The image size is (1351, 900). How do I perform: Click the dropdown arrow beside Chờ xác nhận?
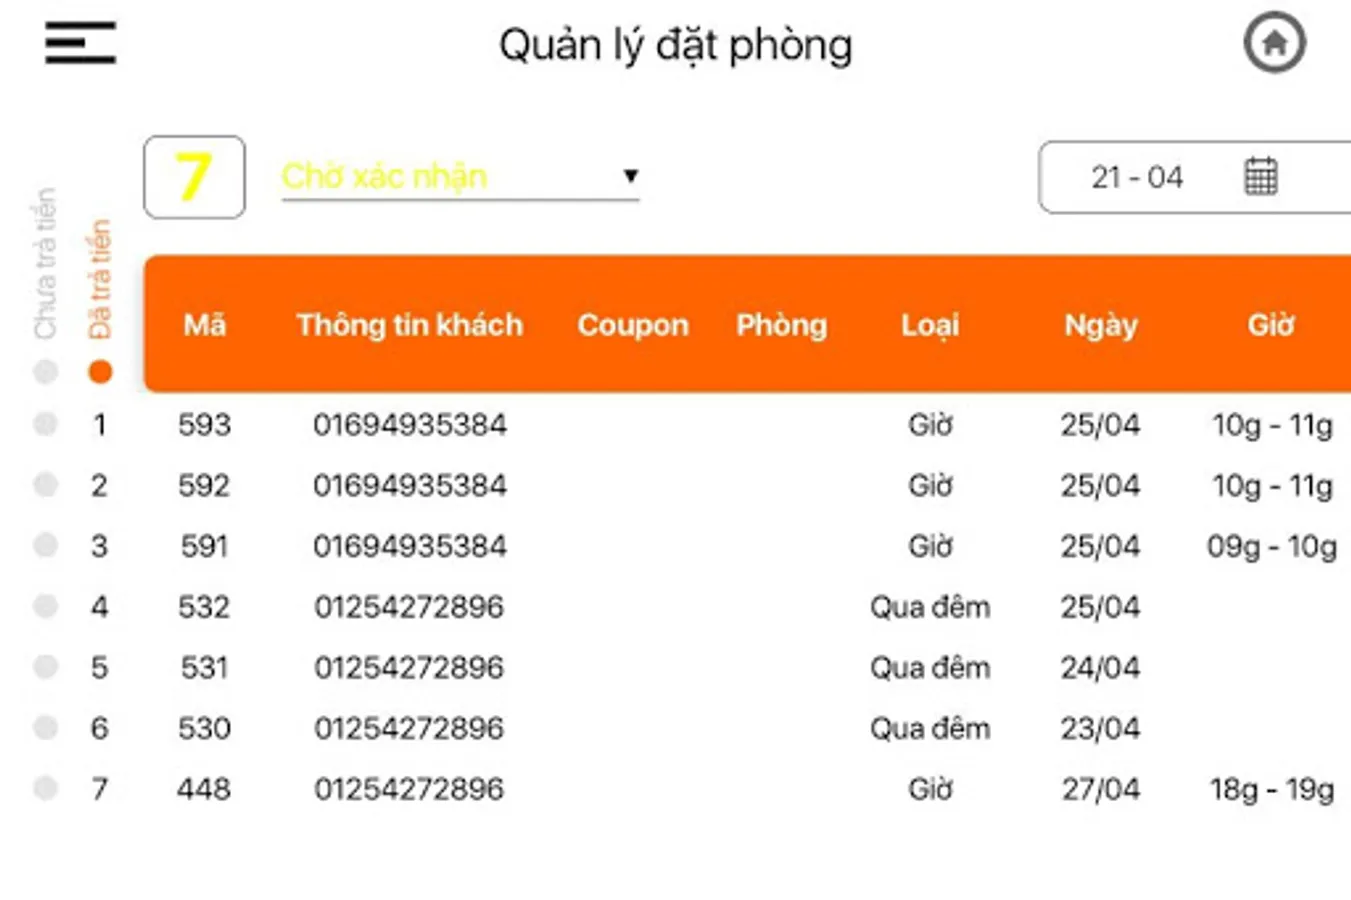coord(630,176)
